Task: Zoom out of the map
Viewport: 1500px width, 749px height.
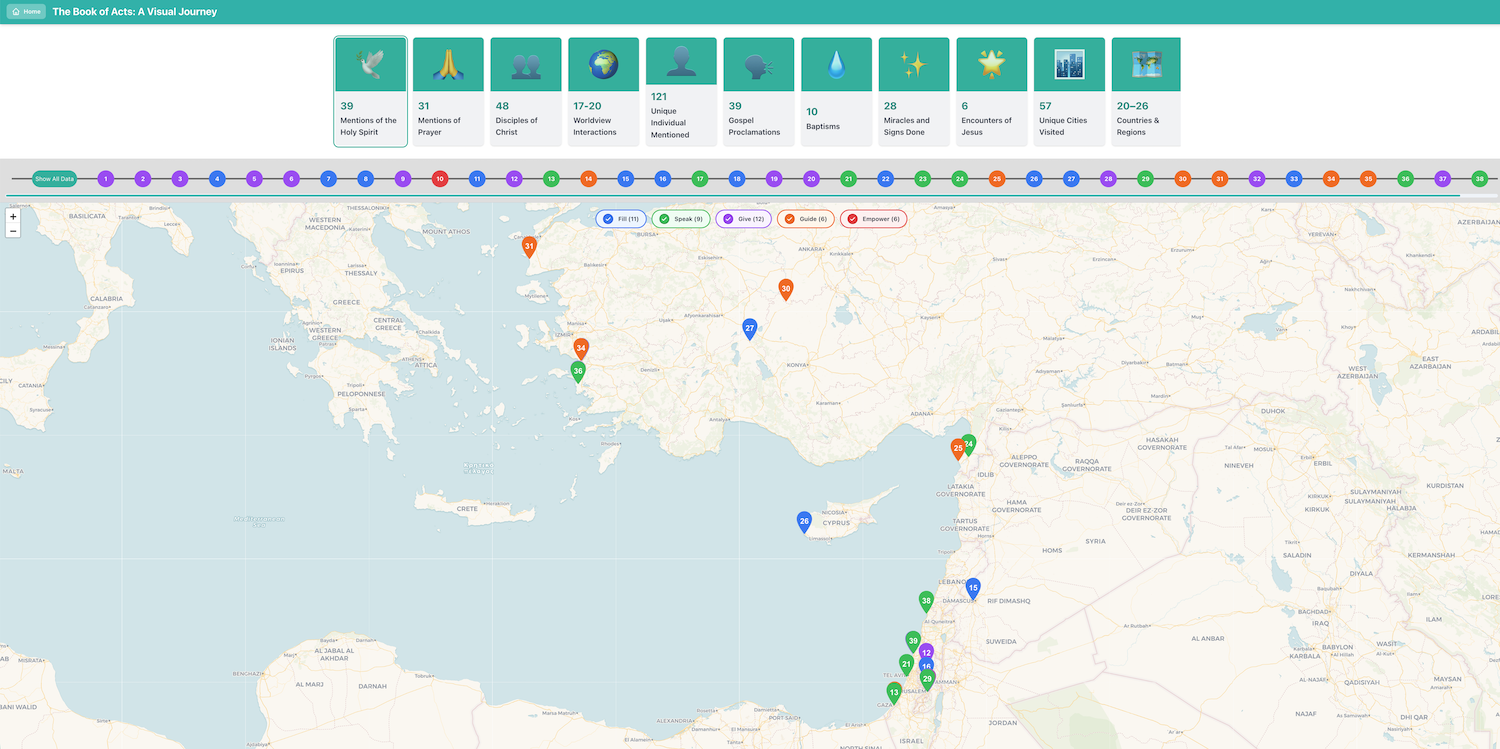Action: pyautogui.click(x=13, y=231)
